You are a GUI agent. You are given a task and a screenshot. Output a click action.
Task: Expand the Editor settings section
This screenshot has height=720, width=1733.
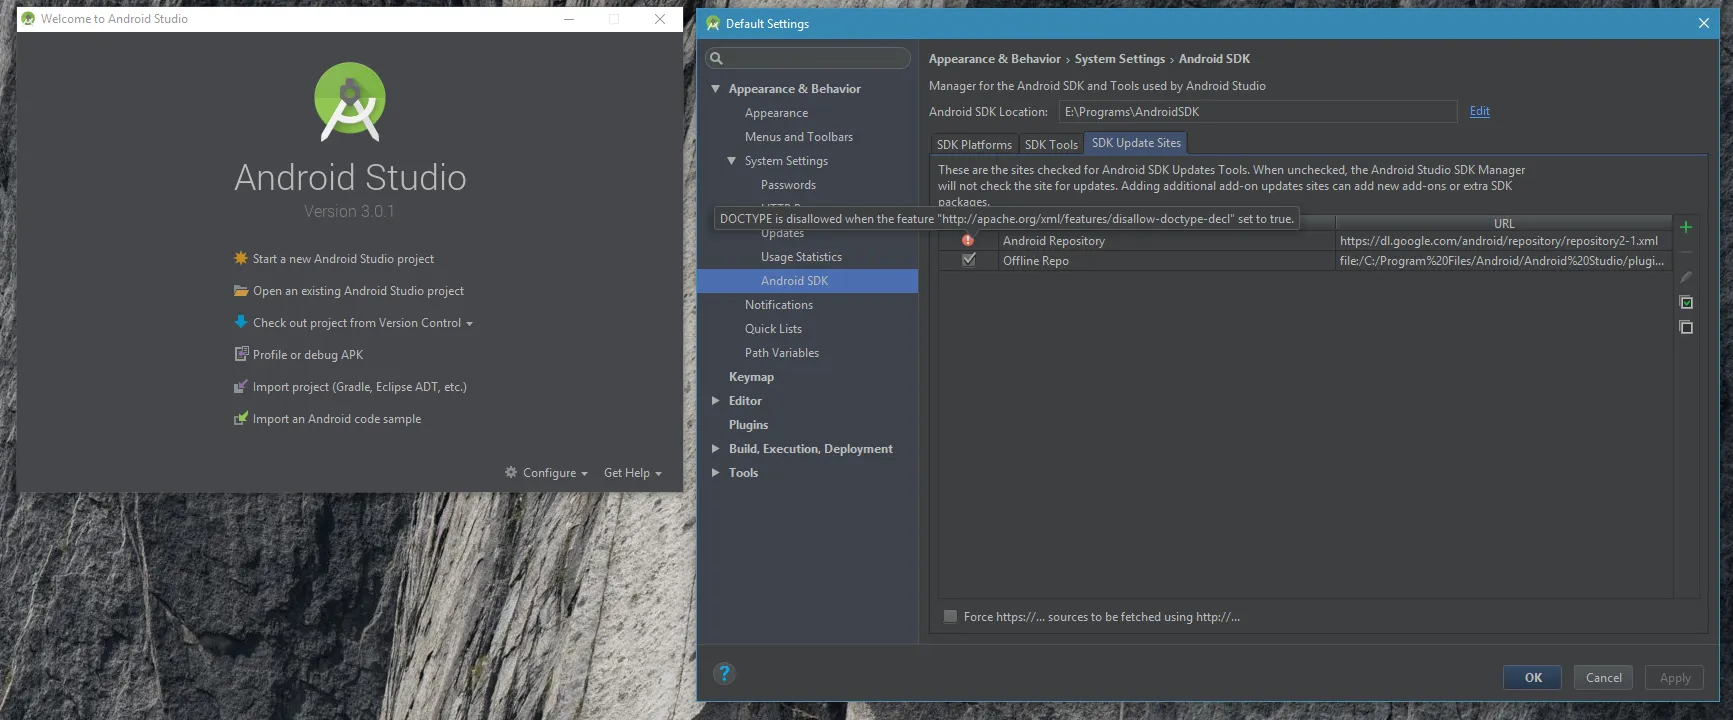[716, 400]
